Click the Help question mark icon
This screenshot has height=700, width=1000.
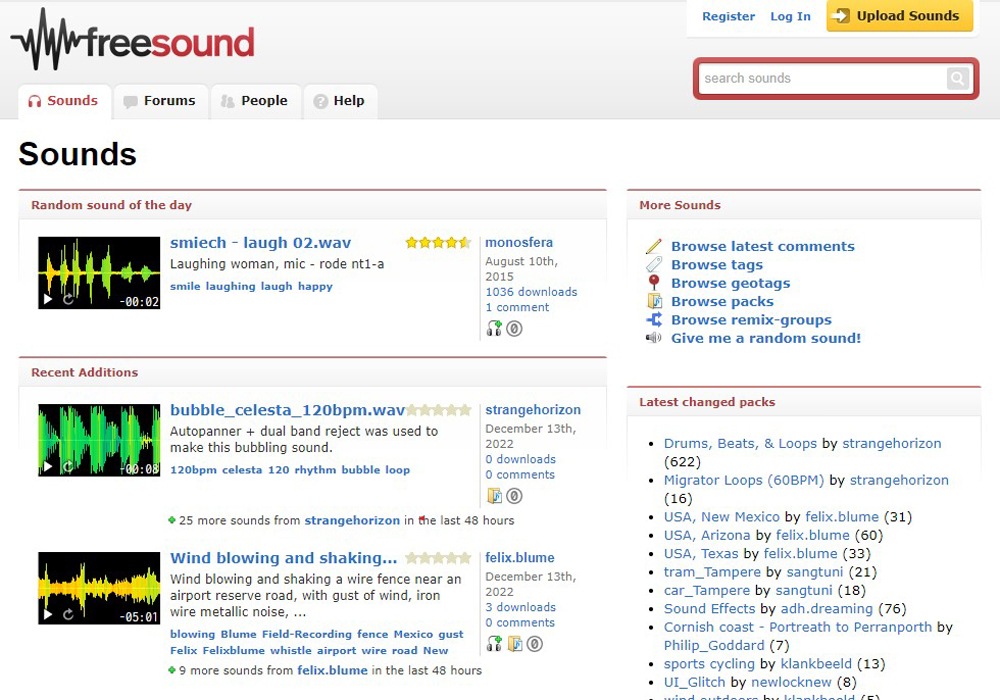(320, 100)
